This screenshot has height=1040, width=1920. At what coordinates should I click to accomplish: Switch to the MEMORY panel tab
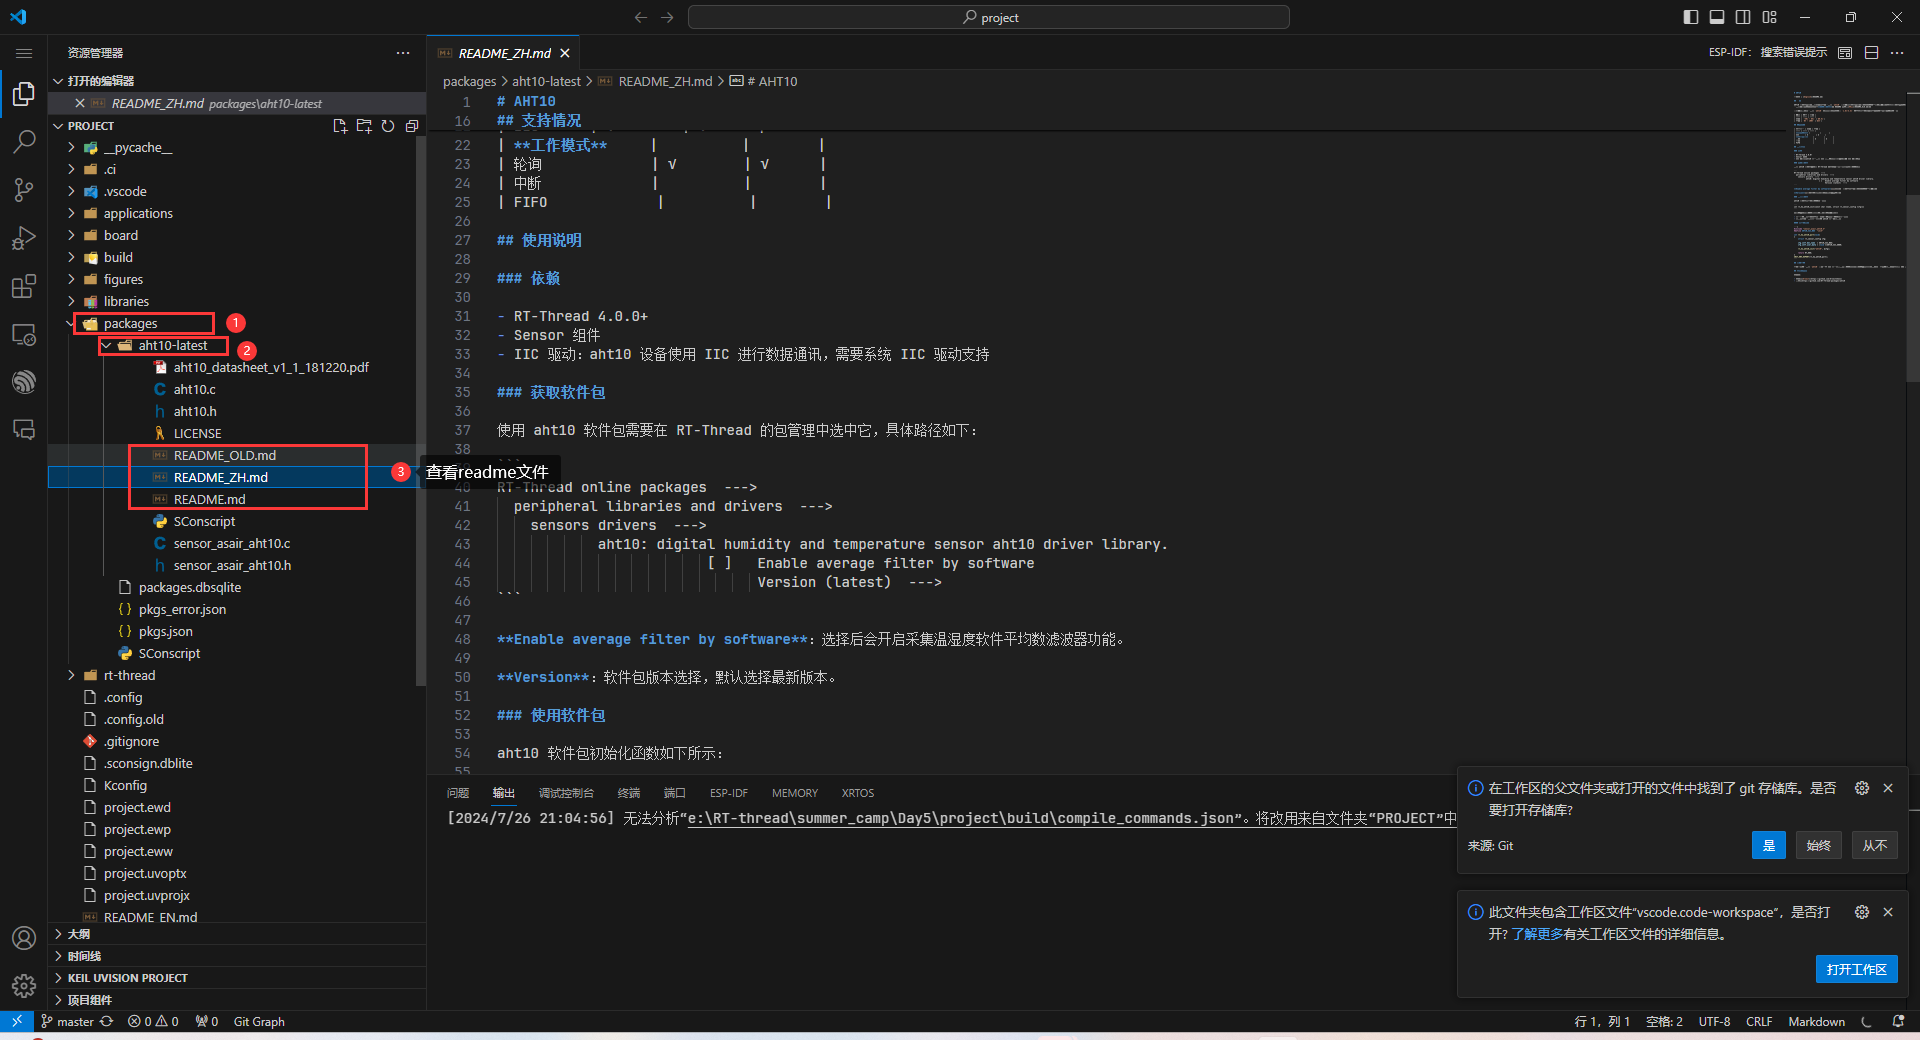pyautogui.click(x=795, y=793)
